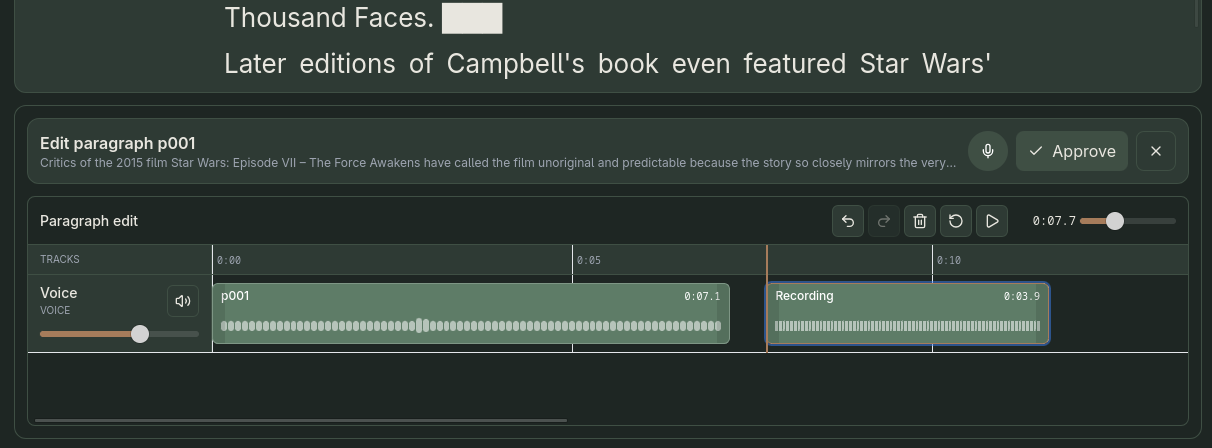1212x448 pixels.
Task: Click the highlighted blank box after 'Thousand Faces.'
Action: (x=472, y=18)
